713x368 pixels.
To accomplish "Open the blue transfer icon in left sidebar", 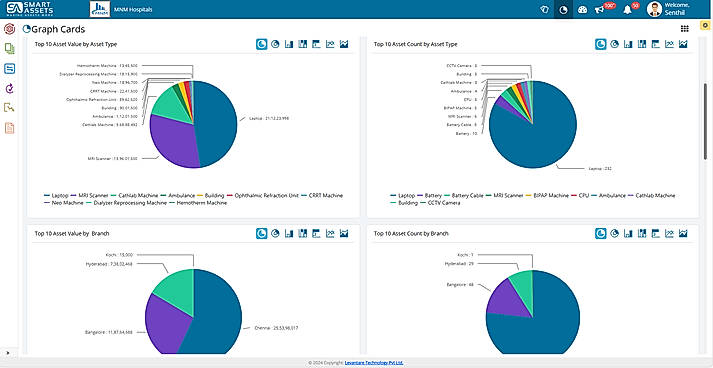I will 9,69.
